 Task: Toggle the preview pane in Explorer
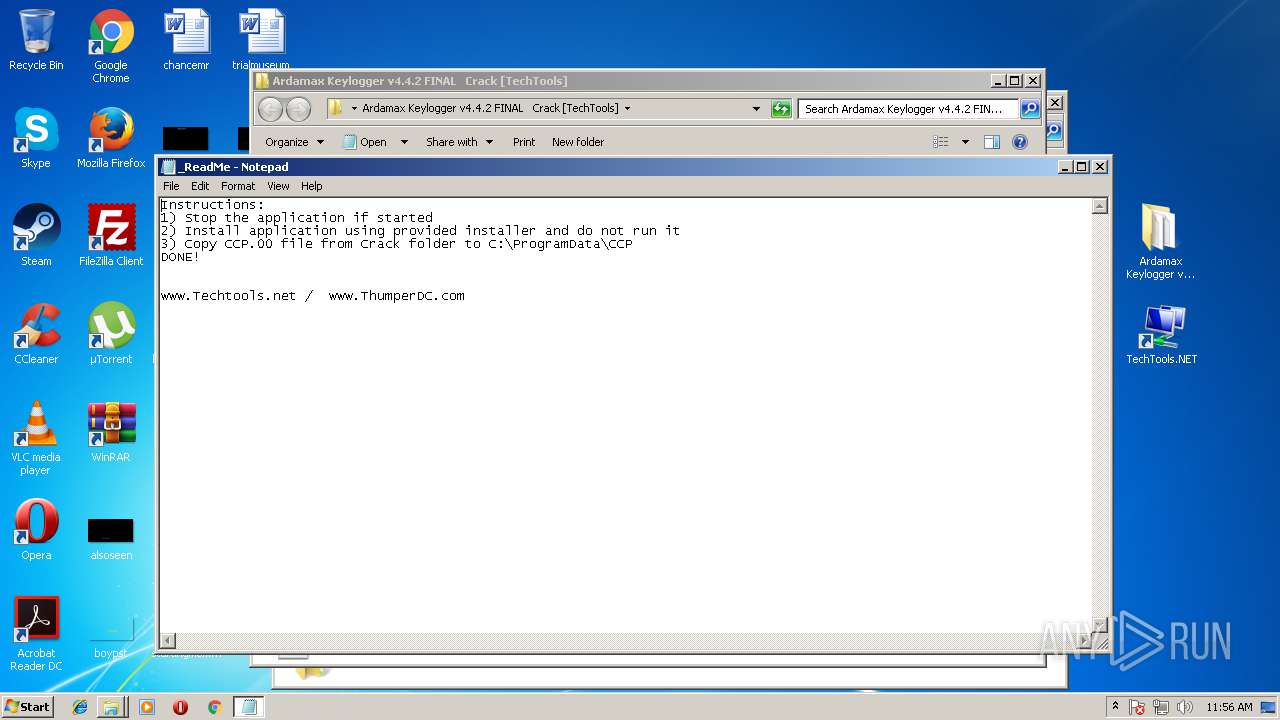(991, 142)
